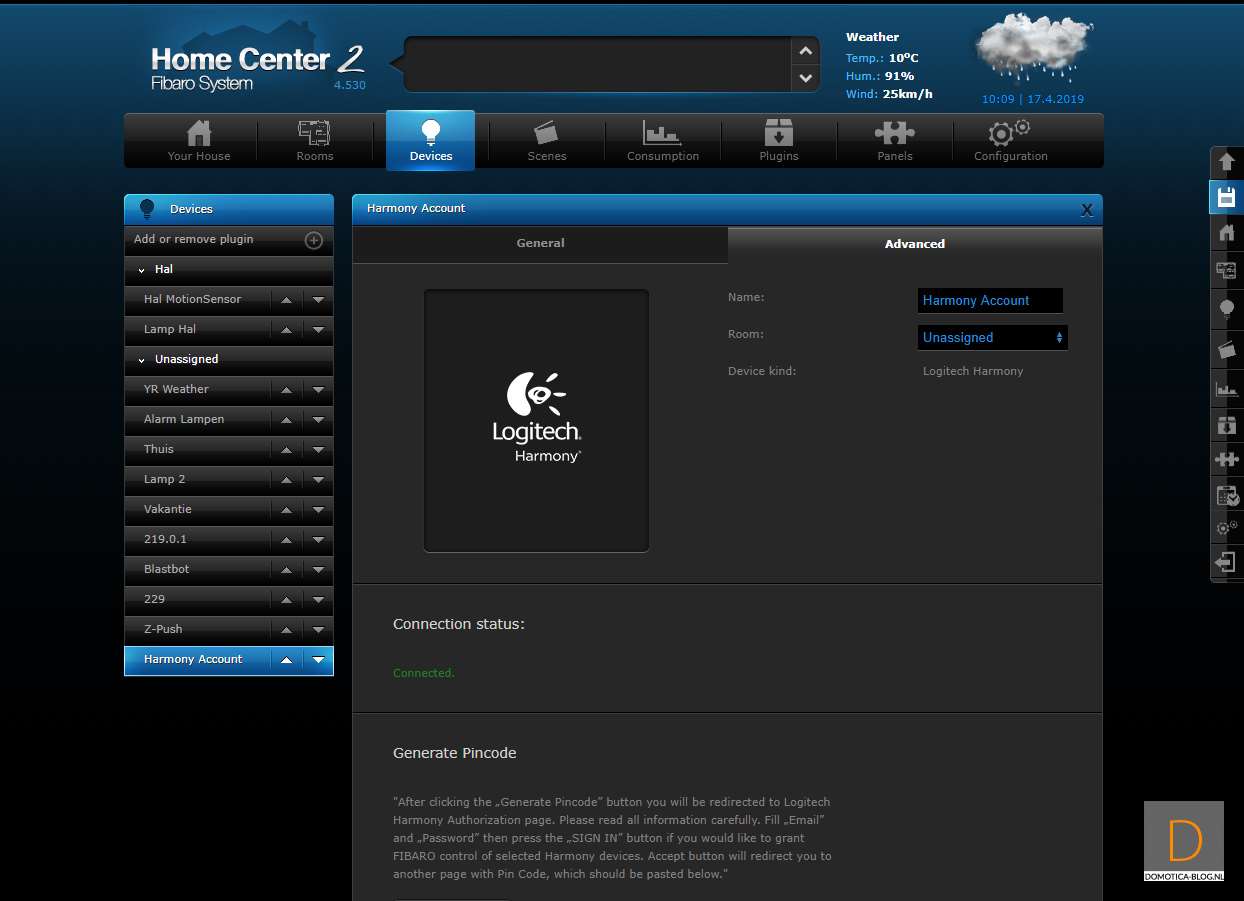The height and width of the screenshot is (901, 1244).
Task: Click the save disk icon in right sidebar
Action: (1226, 197)
